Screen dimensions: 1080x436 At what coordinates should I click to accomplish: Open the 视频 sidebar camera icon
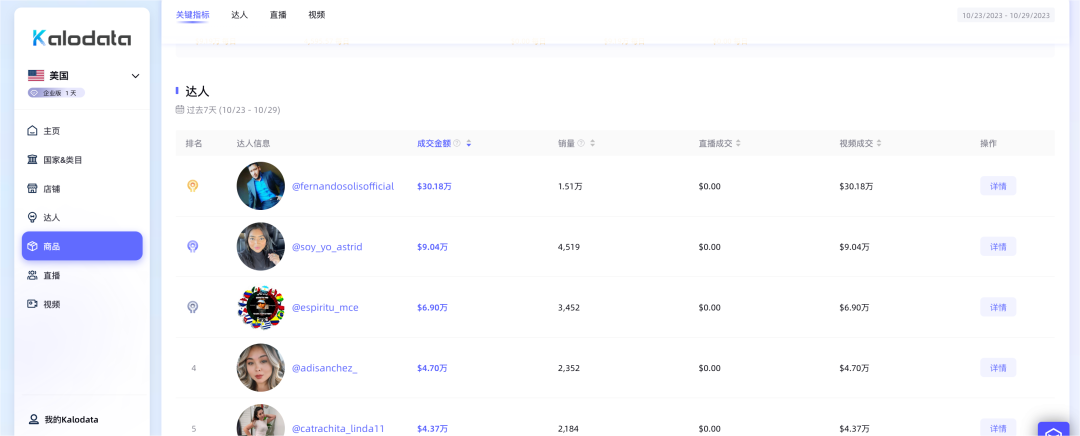32,304
